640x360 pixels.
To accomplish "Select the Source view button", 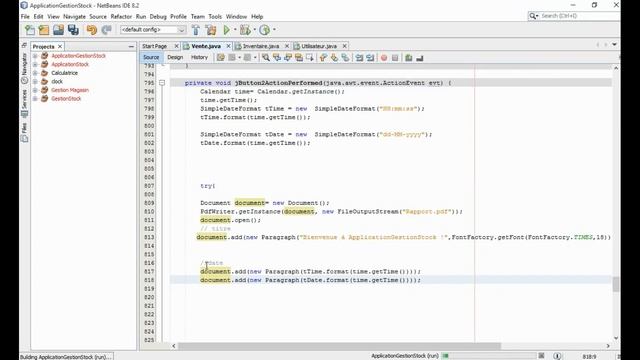I will tap(151, 58).
